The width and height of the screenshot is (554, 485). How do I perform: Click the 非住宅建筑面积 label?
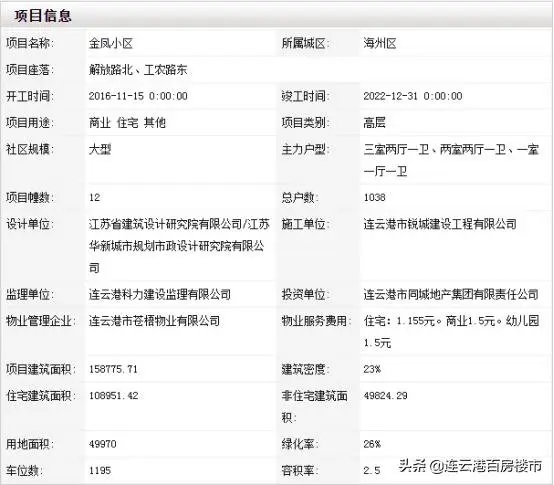(x=314, y=407)
